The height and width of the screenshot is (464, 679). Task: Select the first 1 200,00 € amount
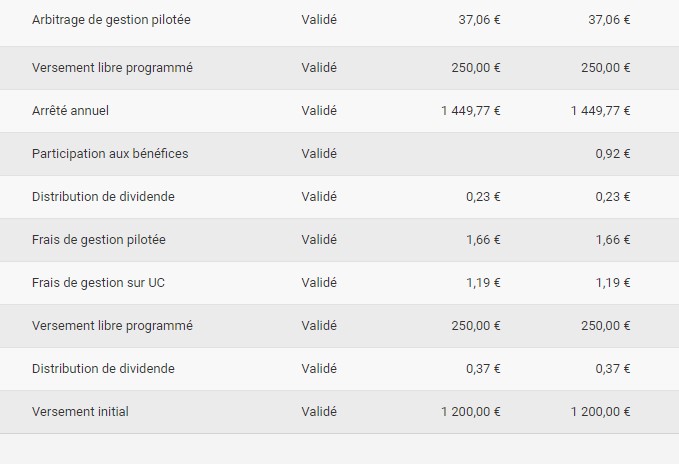coord(470,412)
